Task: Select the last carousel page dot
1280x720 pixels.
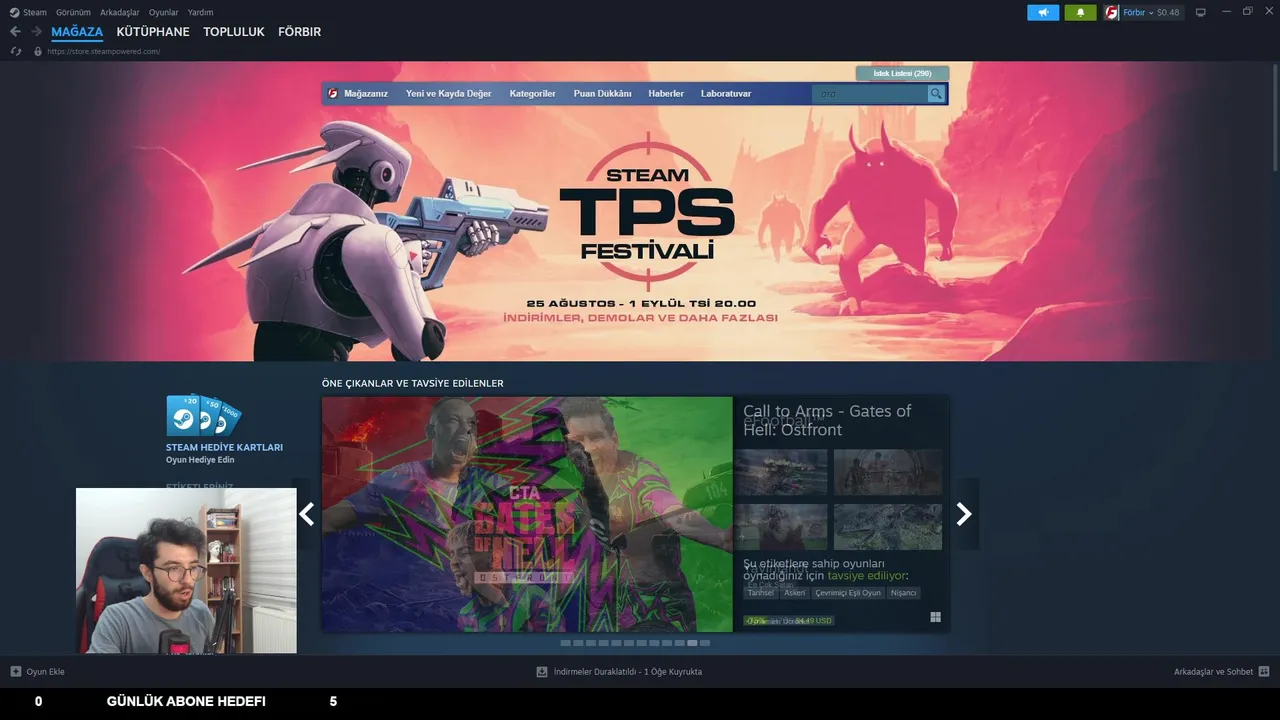Action: tap(705, 643)
